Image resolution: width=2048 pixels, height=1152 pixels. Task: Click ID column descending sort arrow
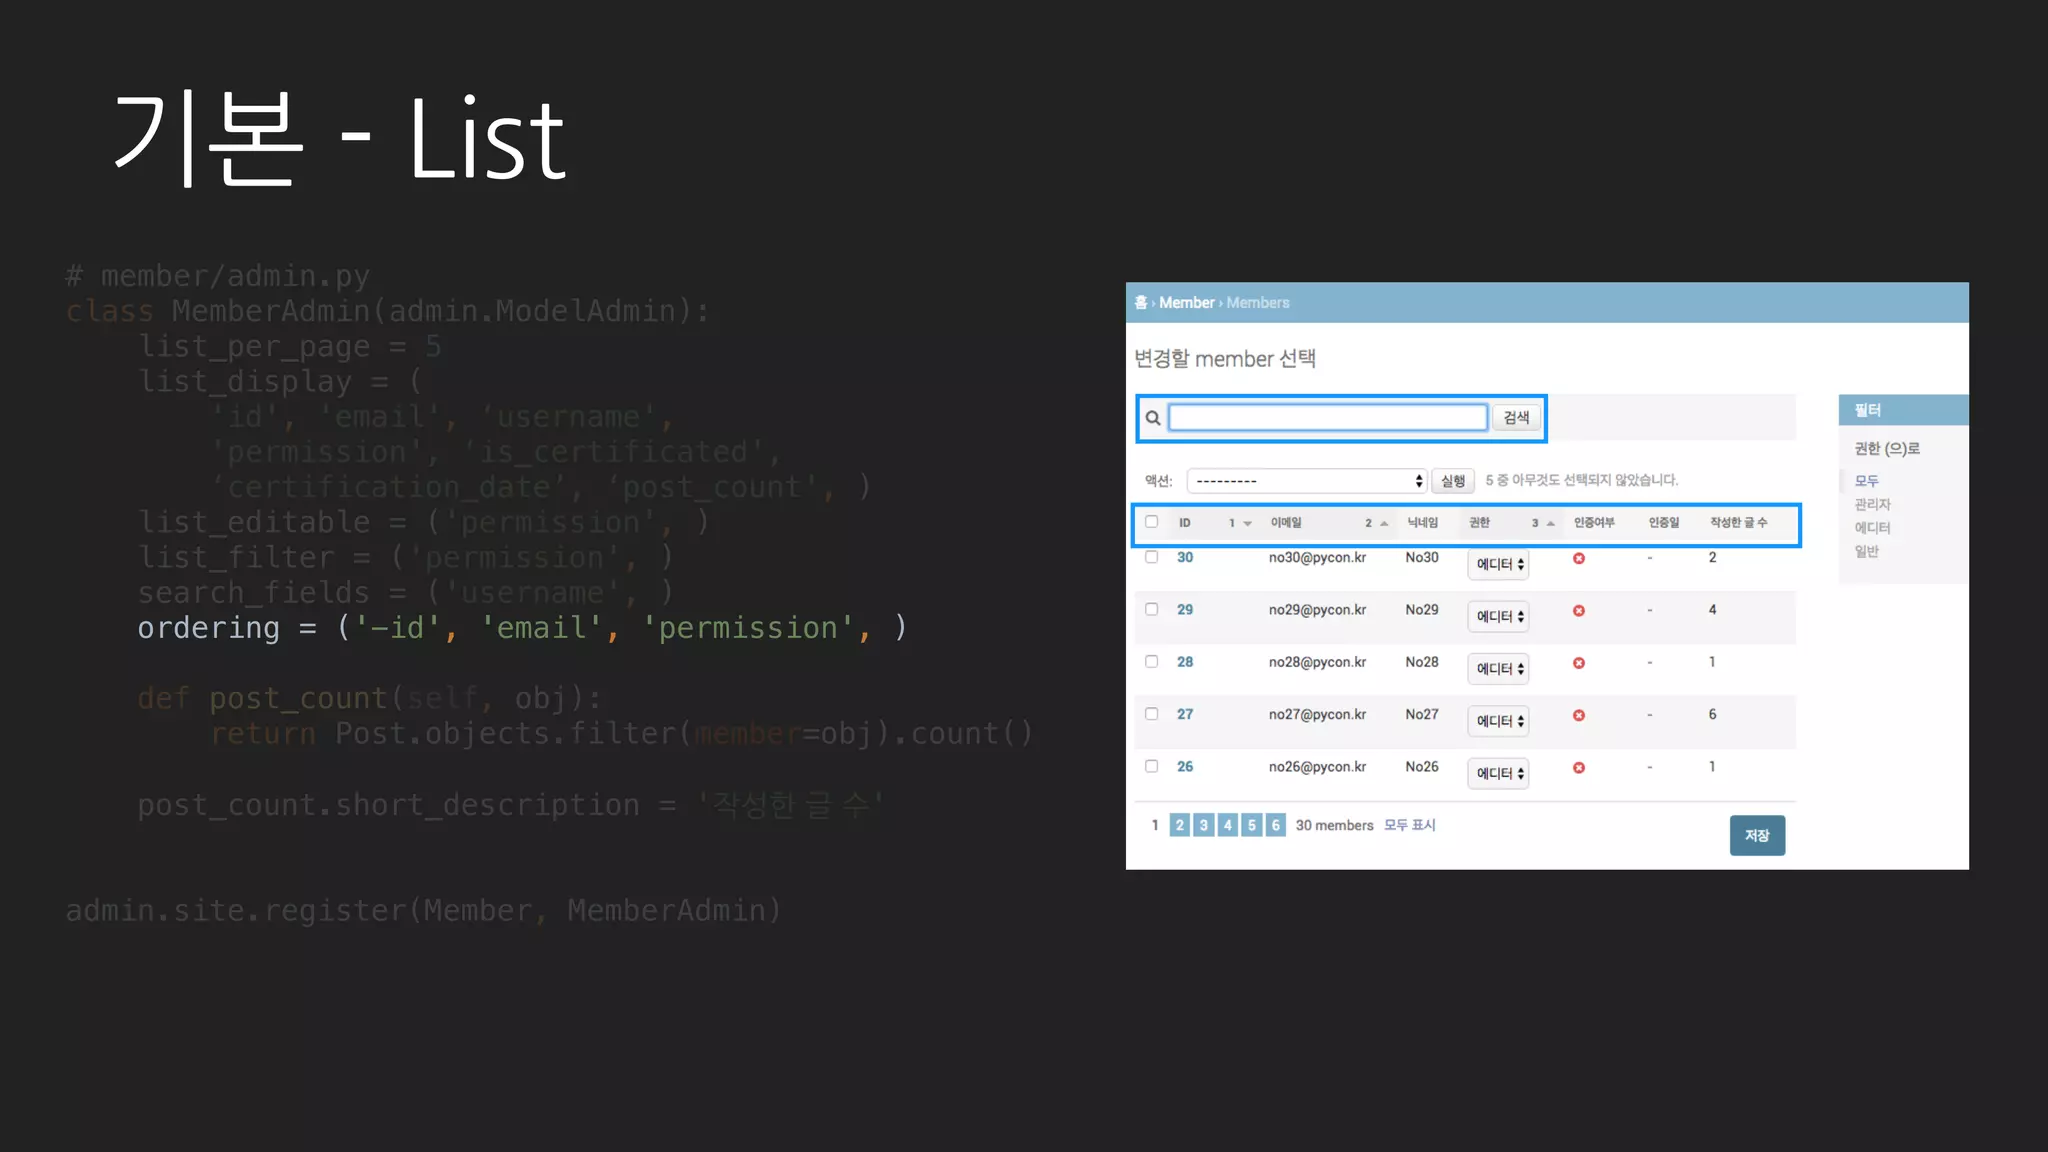click(x=1247, y=523)
